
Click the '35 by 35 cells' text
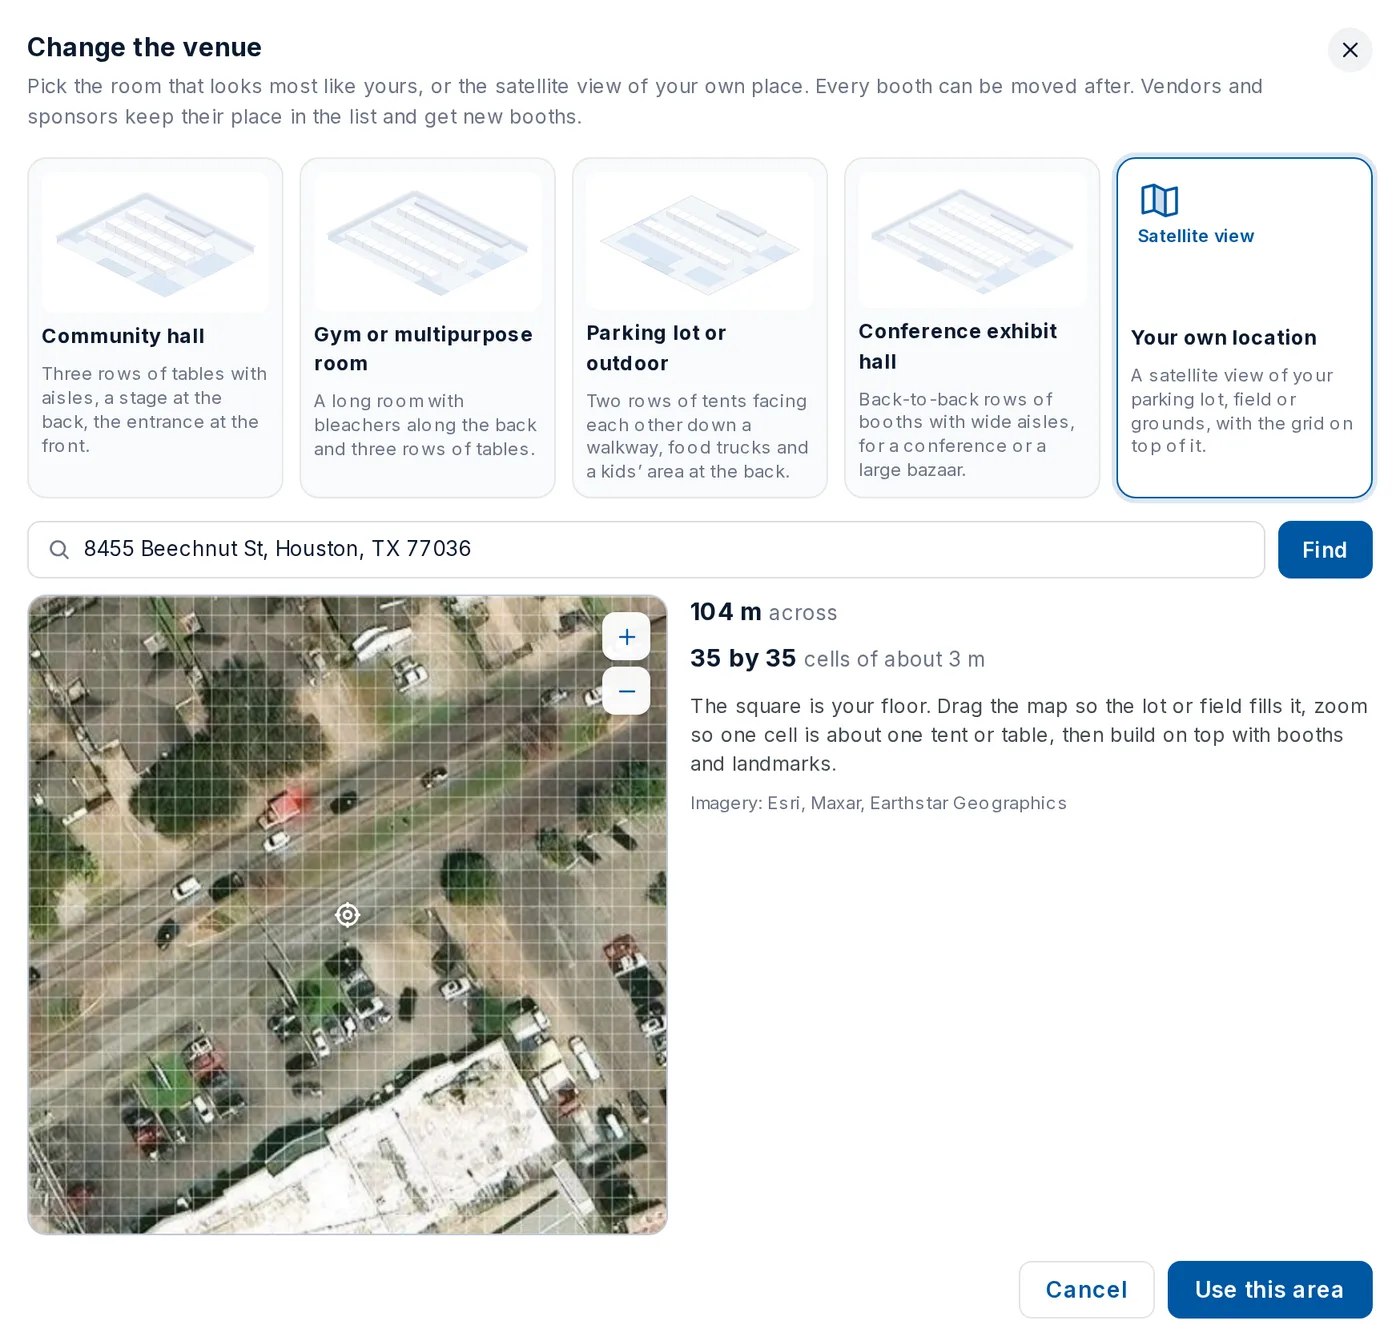click(837, 659)
